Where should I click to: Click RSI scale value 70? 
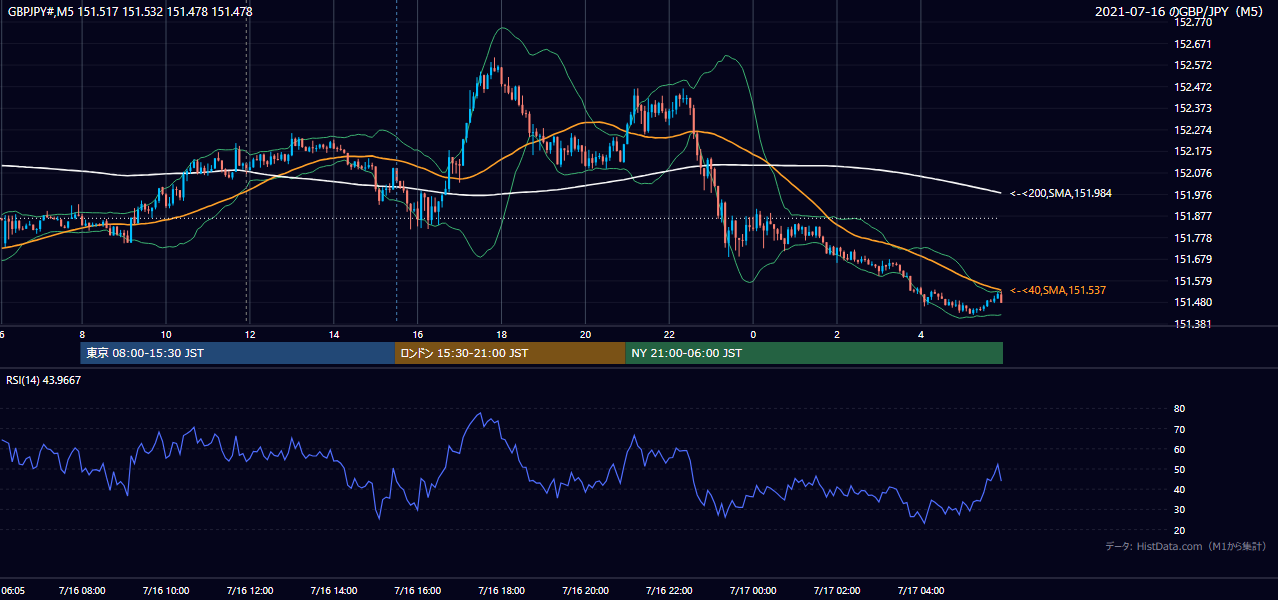coord(1180,429)
